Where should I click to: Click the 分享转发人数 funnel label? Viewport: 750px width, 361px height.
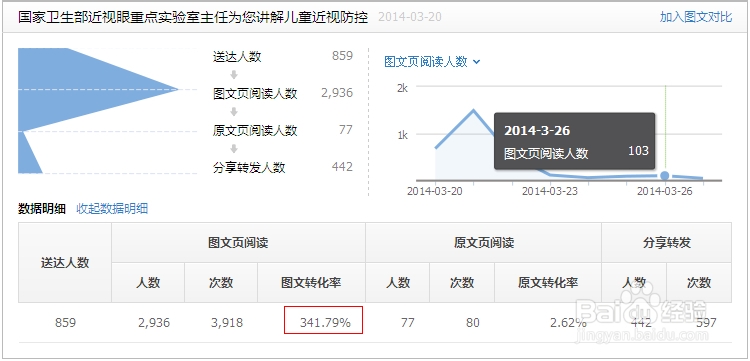pyautogui.click(x=249, y=167)
